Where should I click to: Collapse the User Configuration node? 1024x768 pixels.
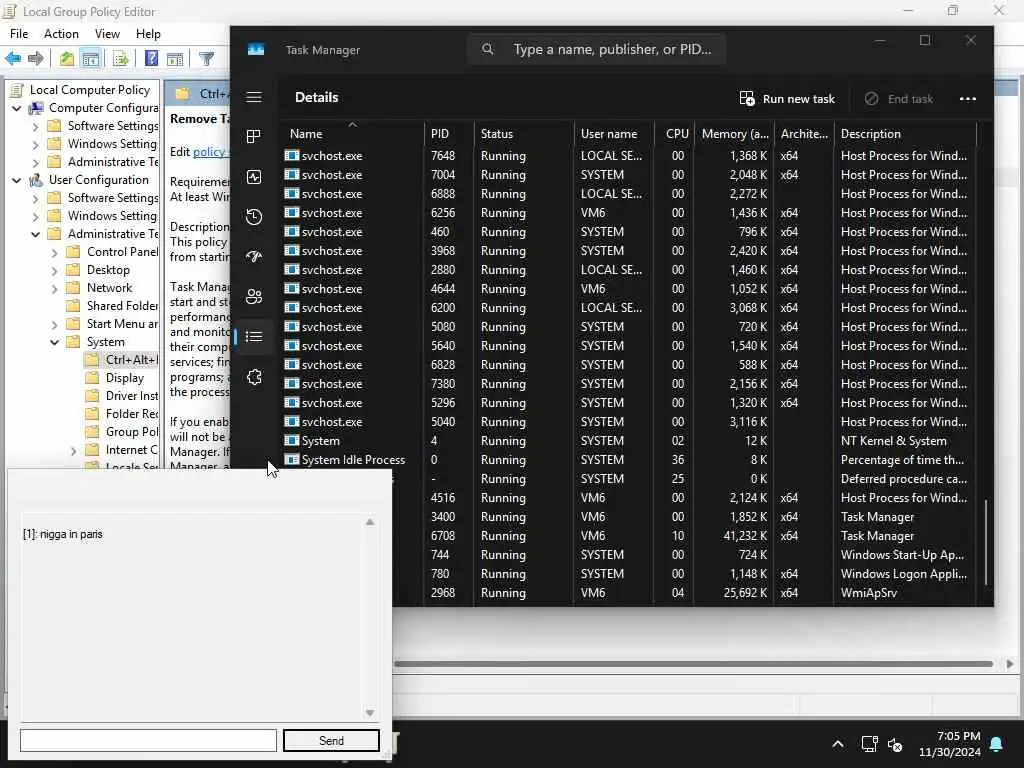[x=17, y=180]
